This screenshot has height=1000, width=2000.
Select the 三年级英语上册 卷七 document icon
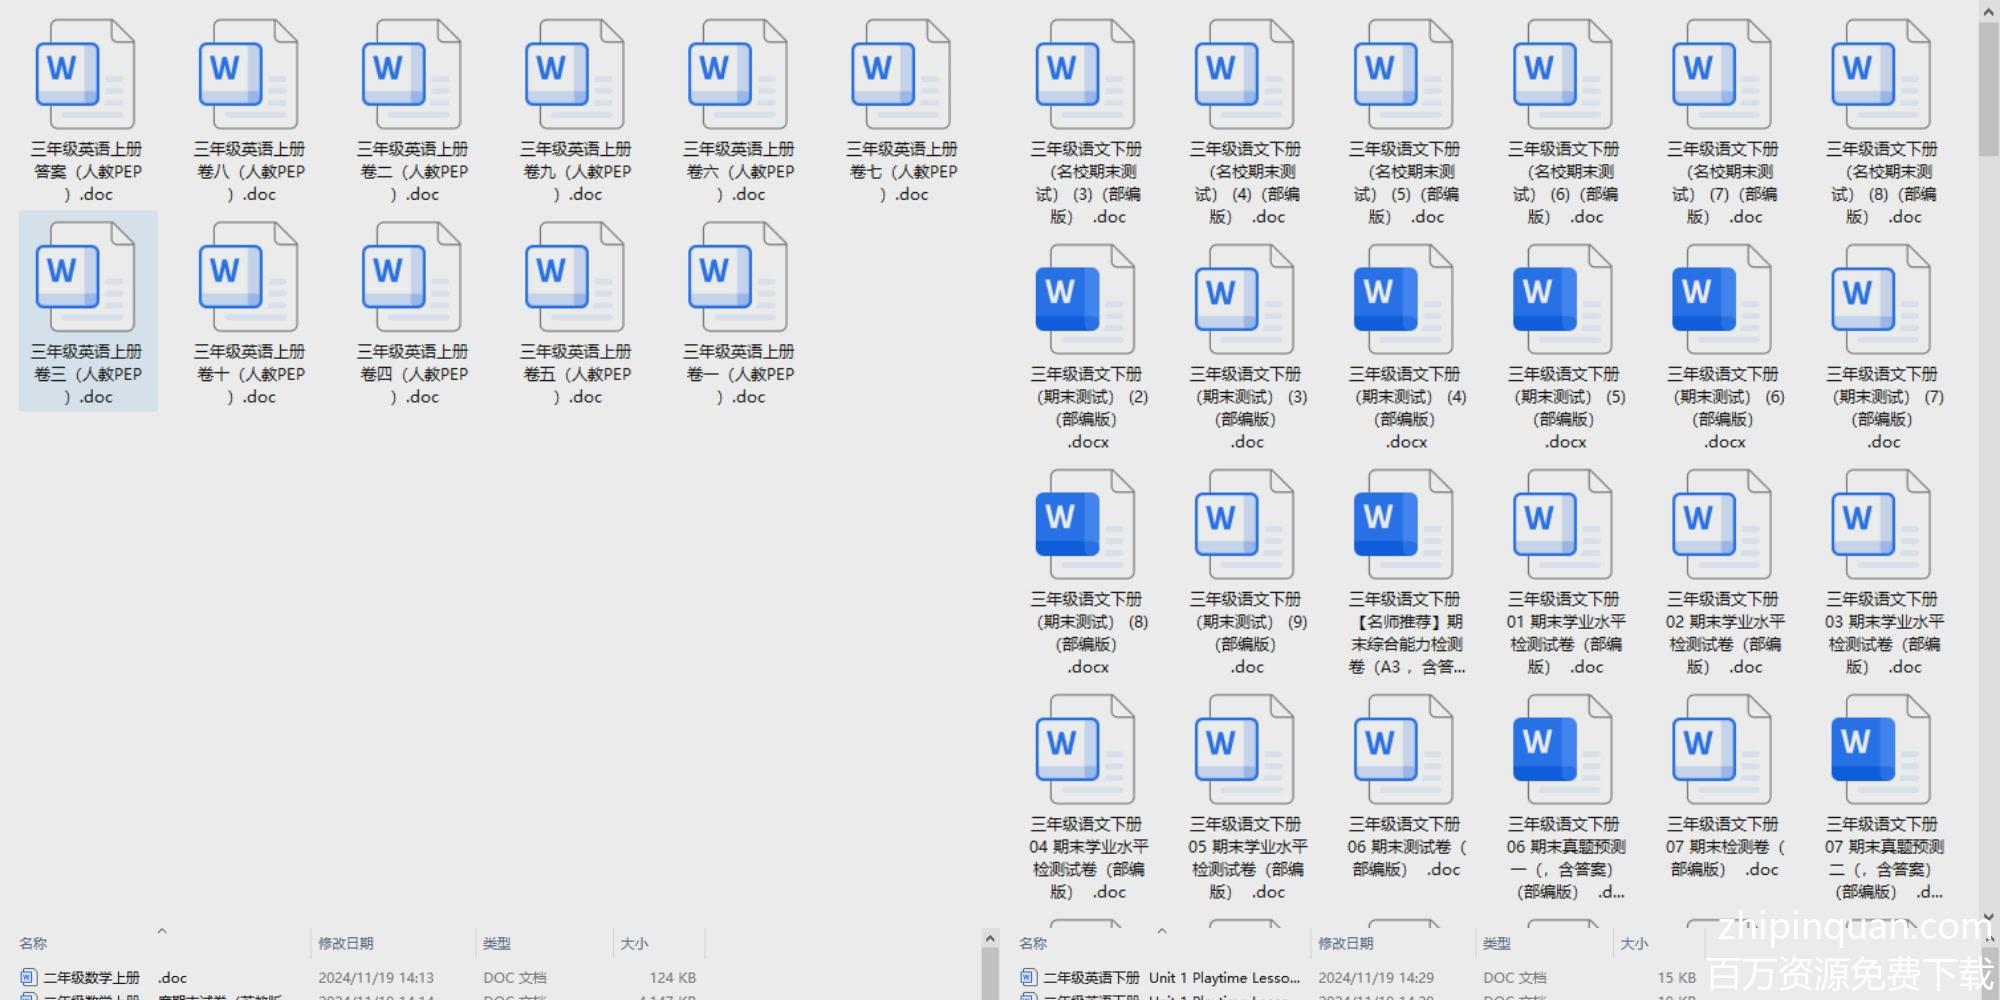pos(901,74)
